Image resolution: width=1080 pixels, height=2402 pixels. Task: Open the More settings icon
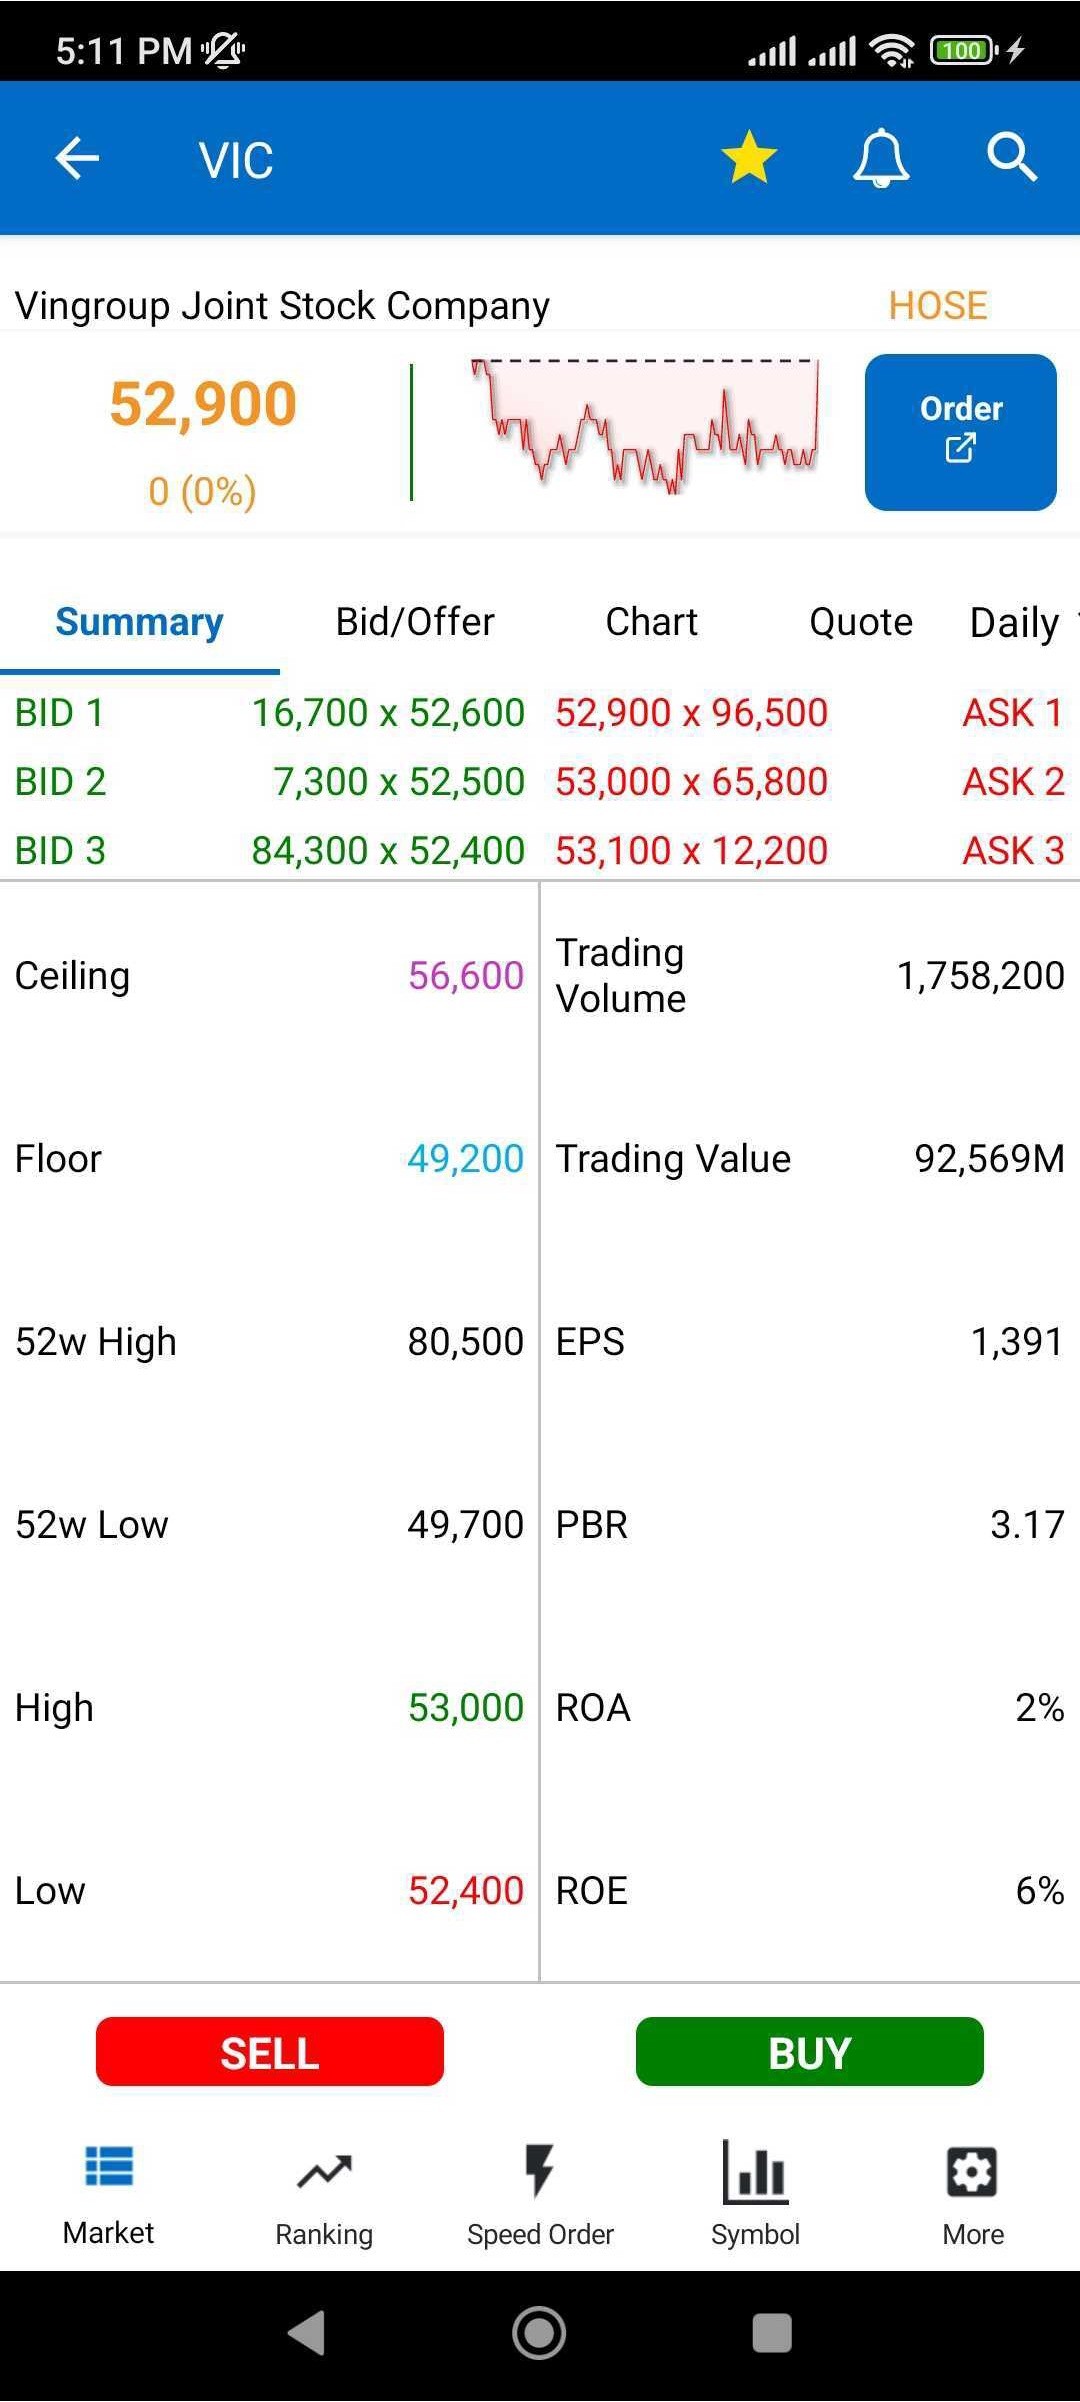[x=972, y=2172]
